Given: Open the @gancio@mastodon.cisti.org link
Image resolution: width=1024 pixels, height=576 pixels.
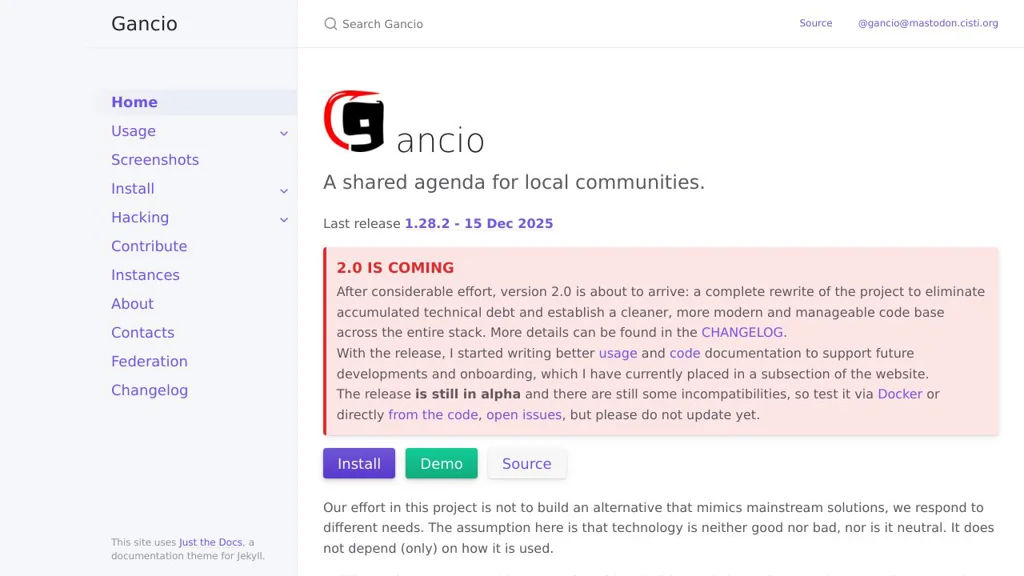Looking at the screenshot, I should tap(928, 23).
